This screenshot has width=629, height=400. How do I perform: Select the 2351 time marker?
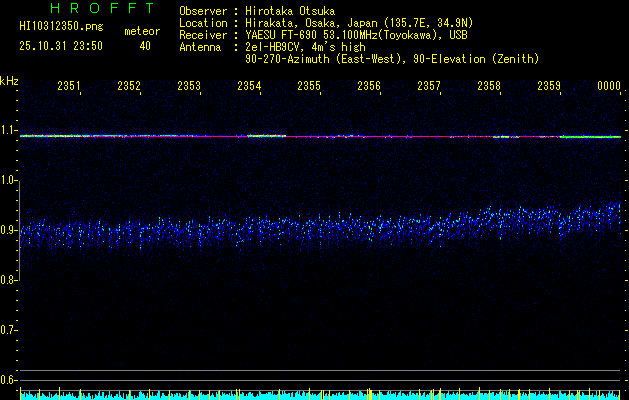69,87
